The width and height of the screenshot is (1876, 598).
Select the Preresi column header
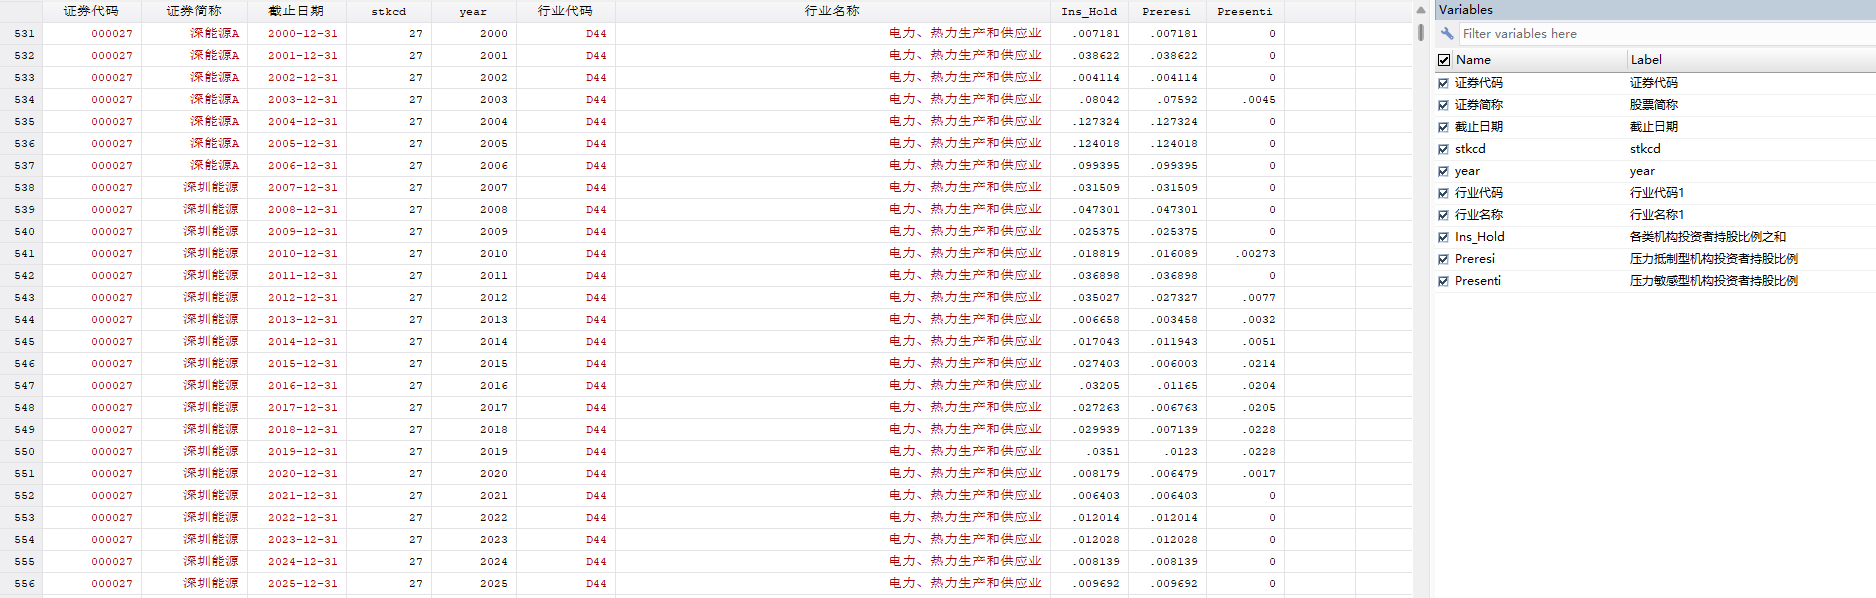click(1166, 11)
